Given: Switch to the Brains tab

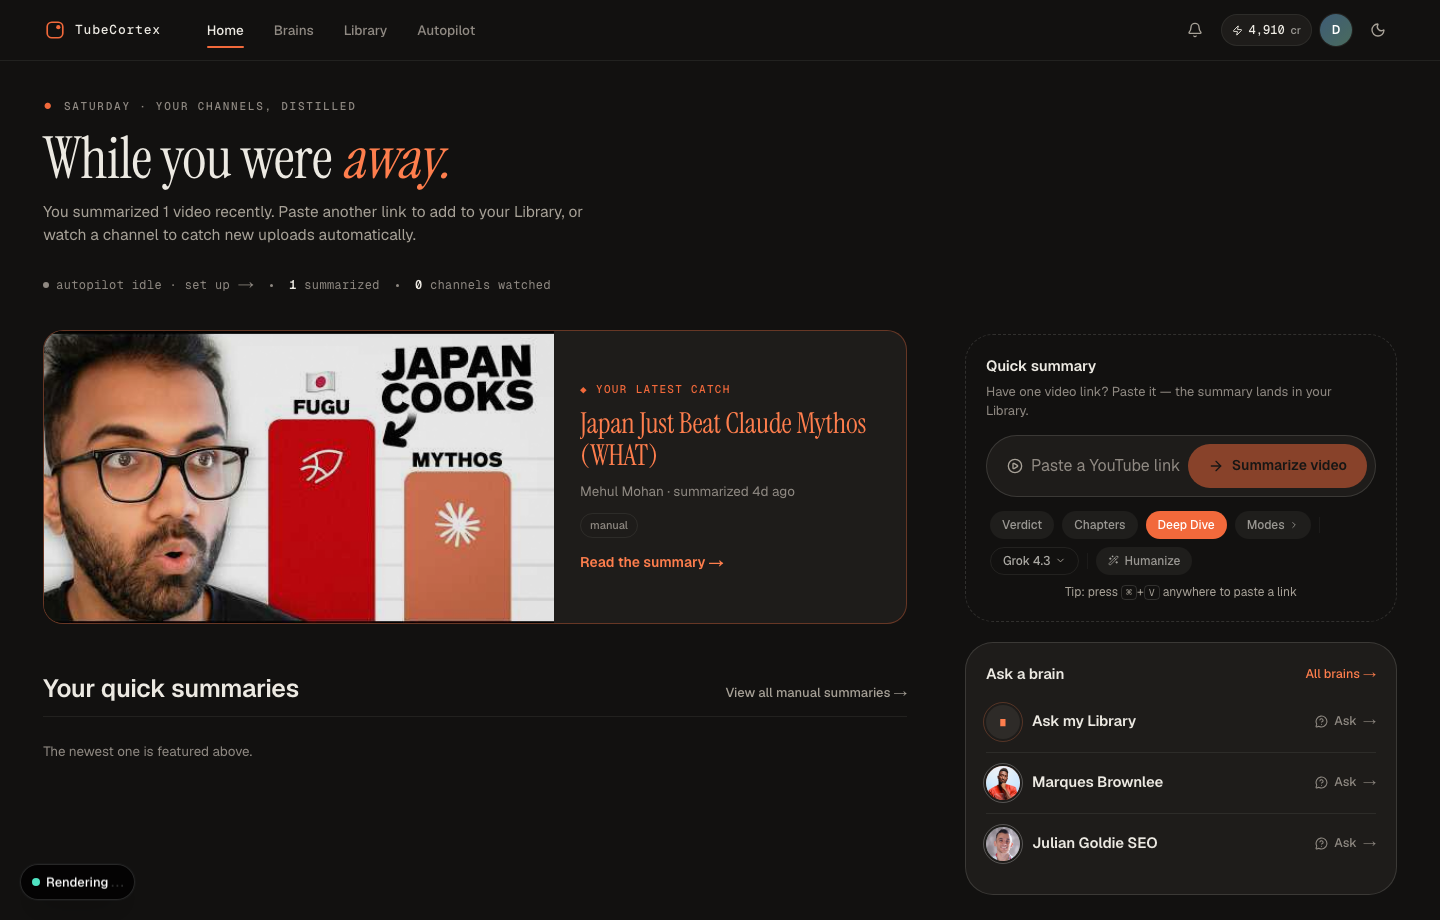Looking at the screenshot, I should pyautogui.click(x=294, y=30).
